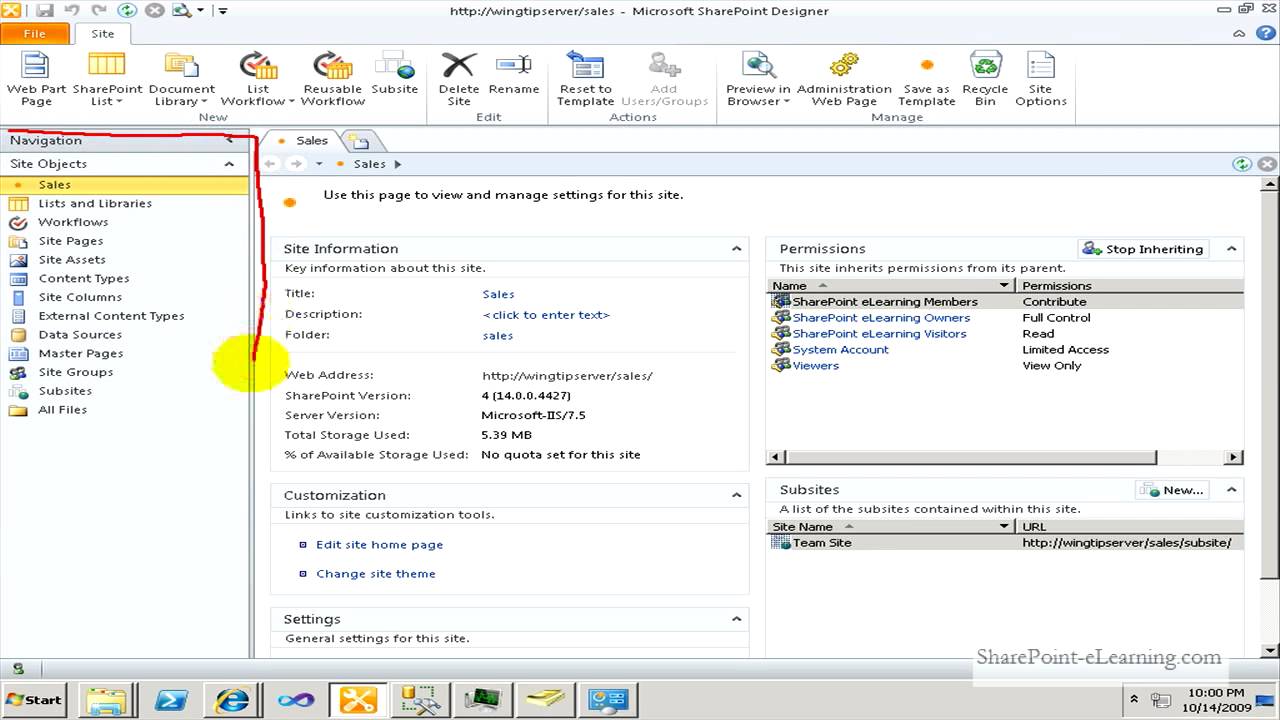Open Site Groups in the navigation pane
This screenshot has width=1280, height=720.
(75, 372)
